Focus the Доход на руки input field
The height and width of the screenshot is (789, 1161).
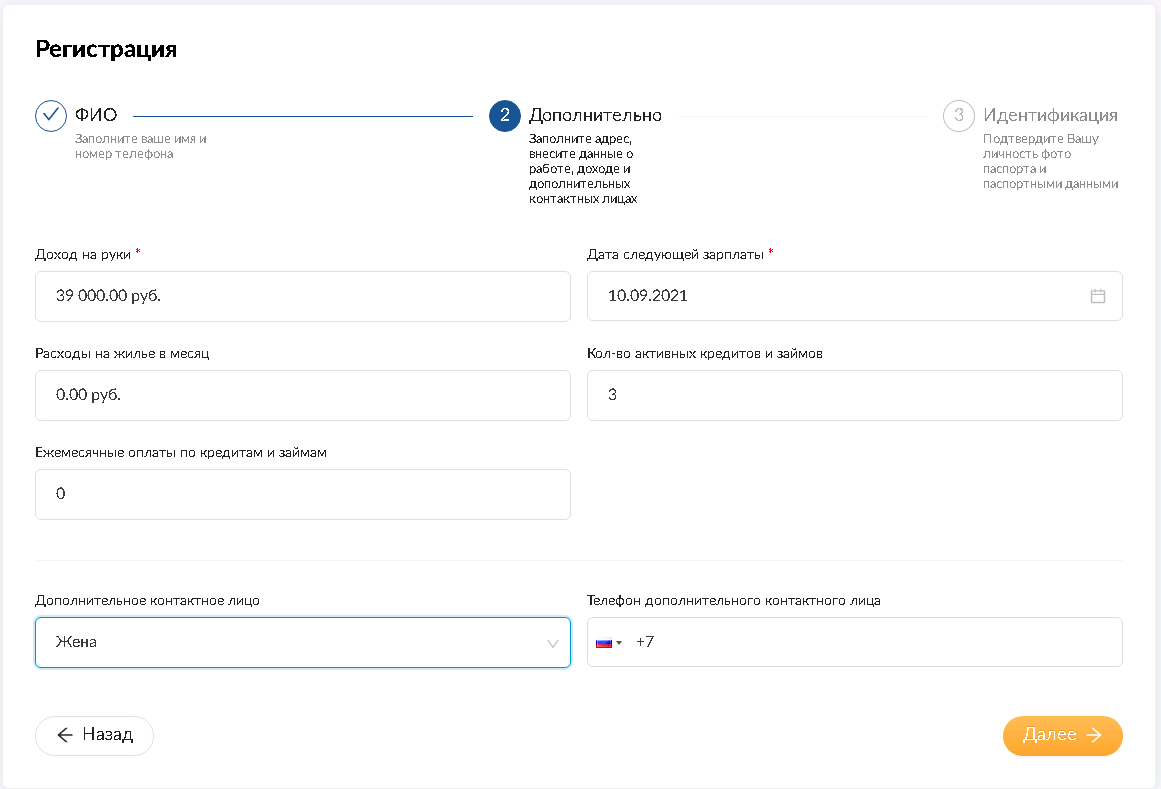pos(302,296)
